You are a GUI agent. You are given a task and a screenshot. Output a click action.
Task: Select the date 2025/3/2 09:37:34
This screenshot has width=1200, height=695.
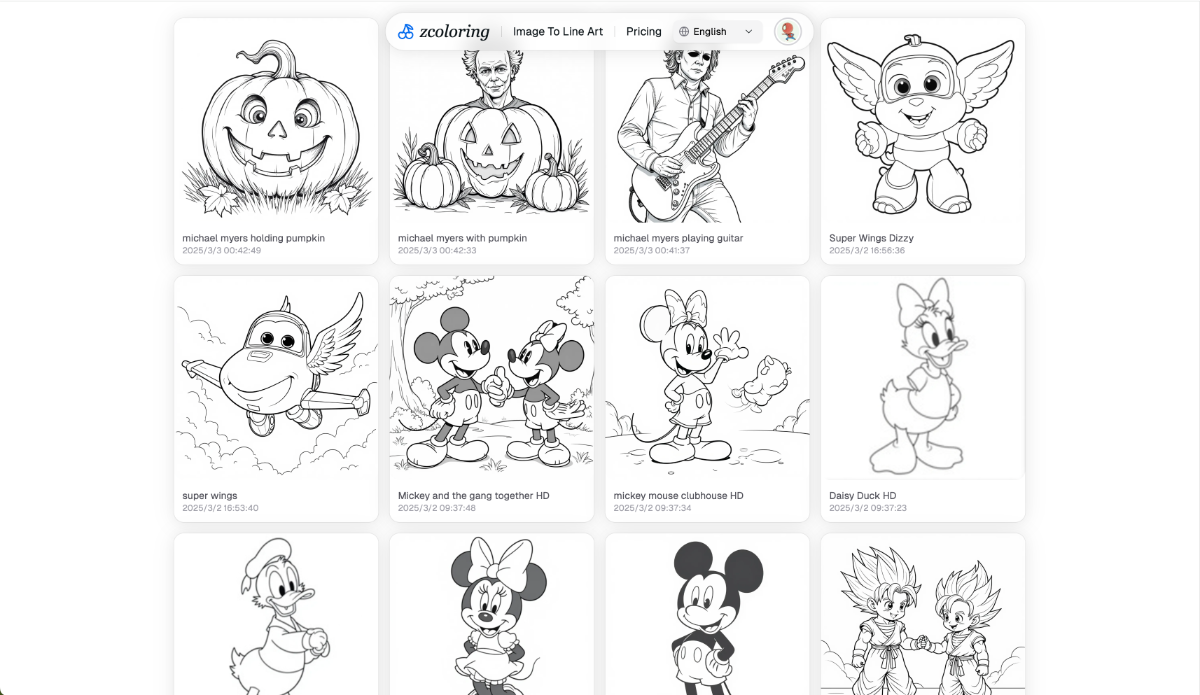pyautogui.click(x=652, y=508)
